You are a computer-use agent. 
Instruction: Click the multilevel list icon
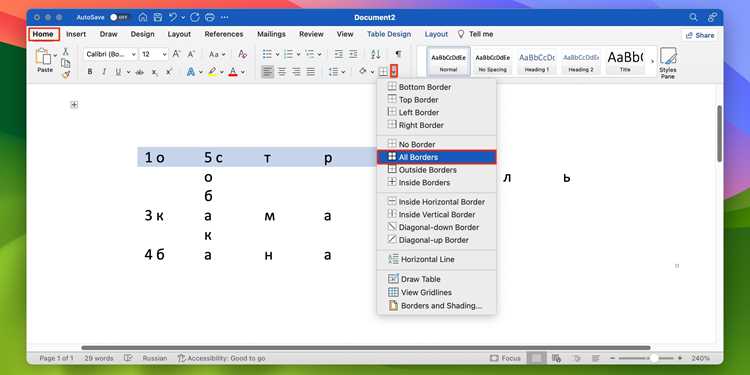pyautogui.click(x=309, y=55)
